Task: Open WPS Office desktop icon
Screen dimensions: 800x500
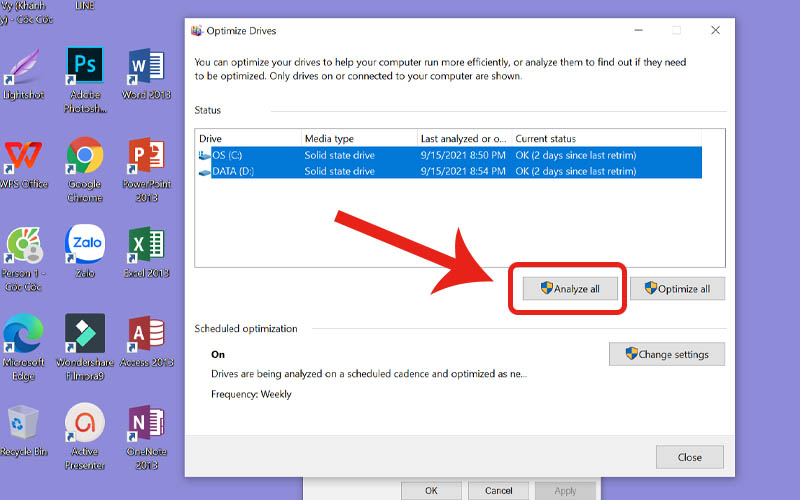Action: click(x=23, y=157)
